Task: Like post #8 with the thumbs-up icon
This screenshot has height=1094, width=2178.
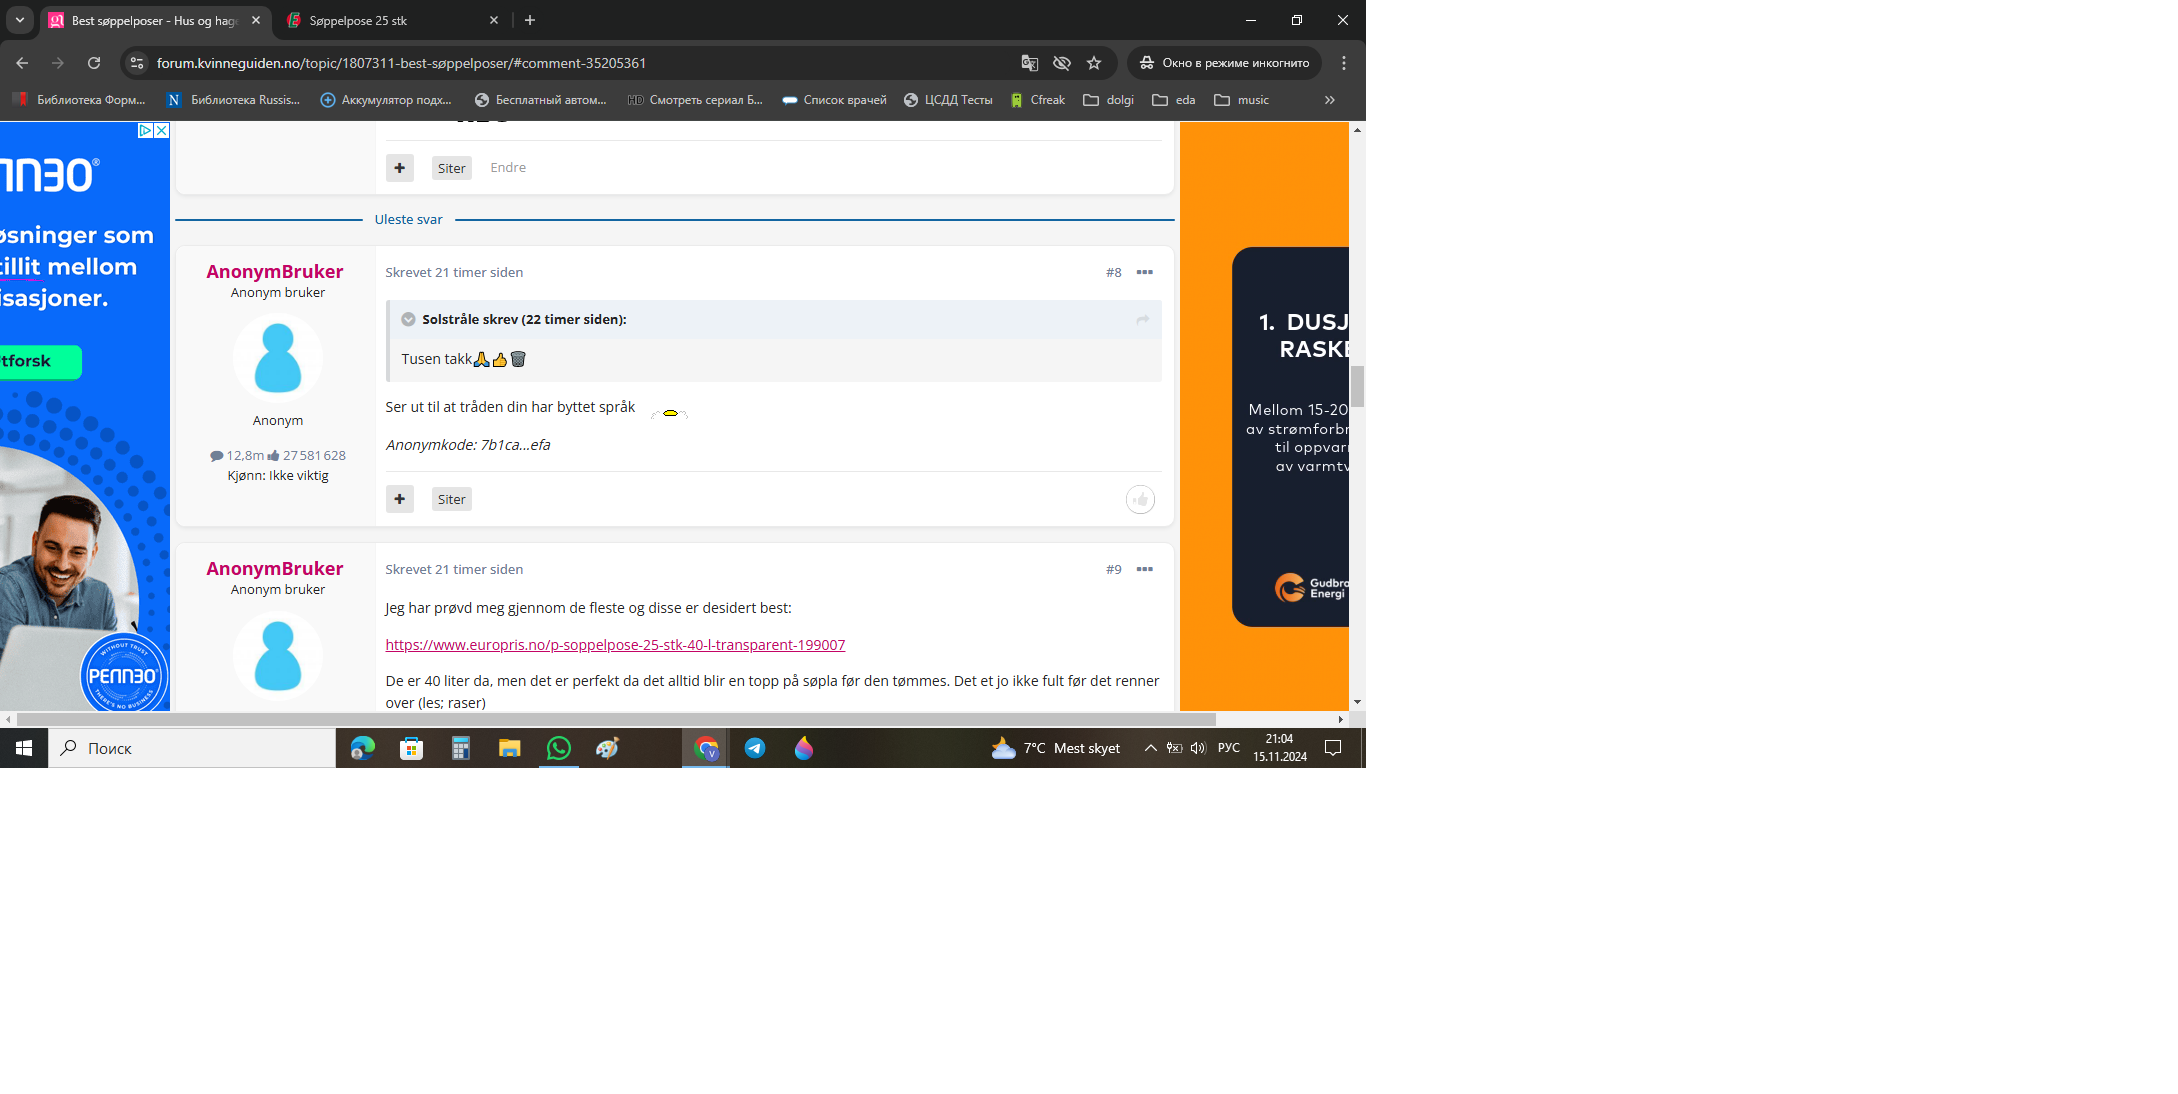Action: 1140,500
